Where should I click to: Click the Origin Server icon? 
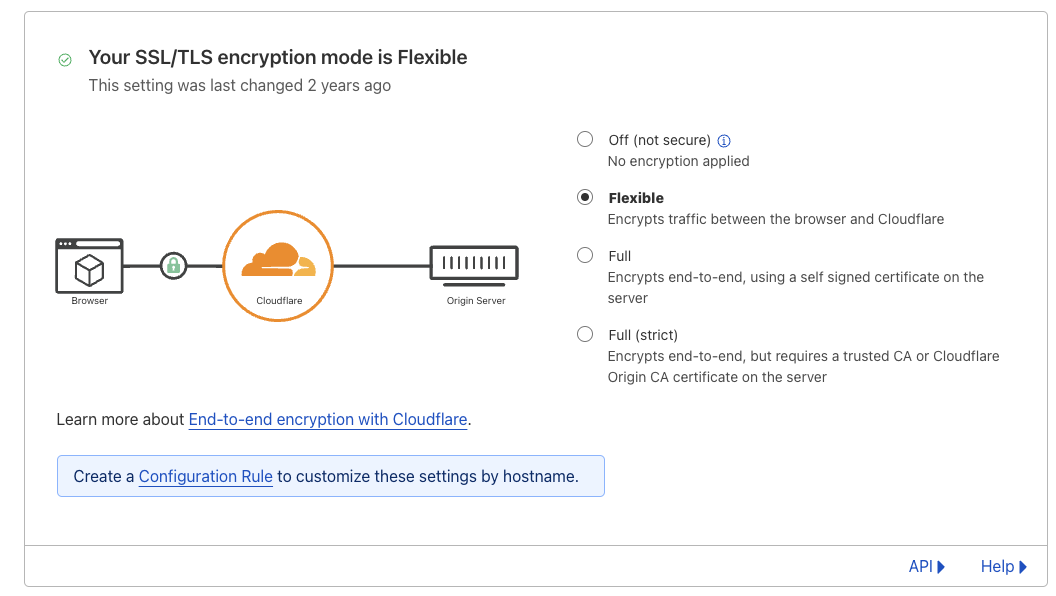pos(474,265)
